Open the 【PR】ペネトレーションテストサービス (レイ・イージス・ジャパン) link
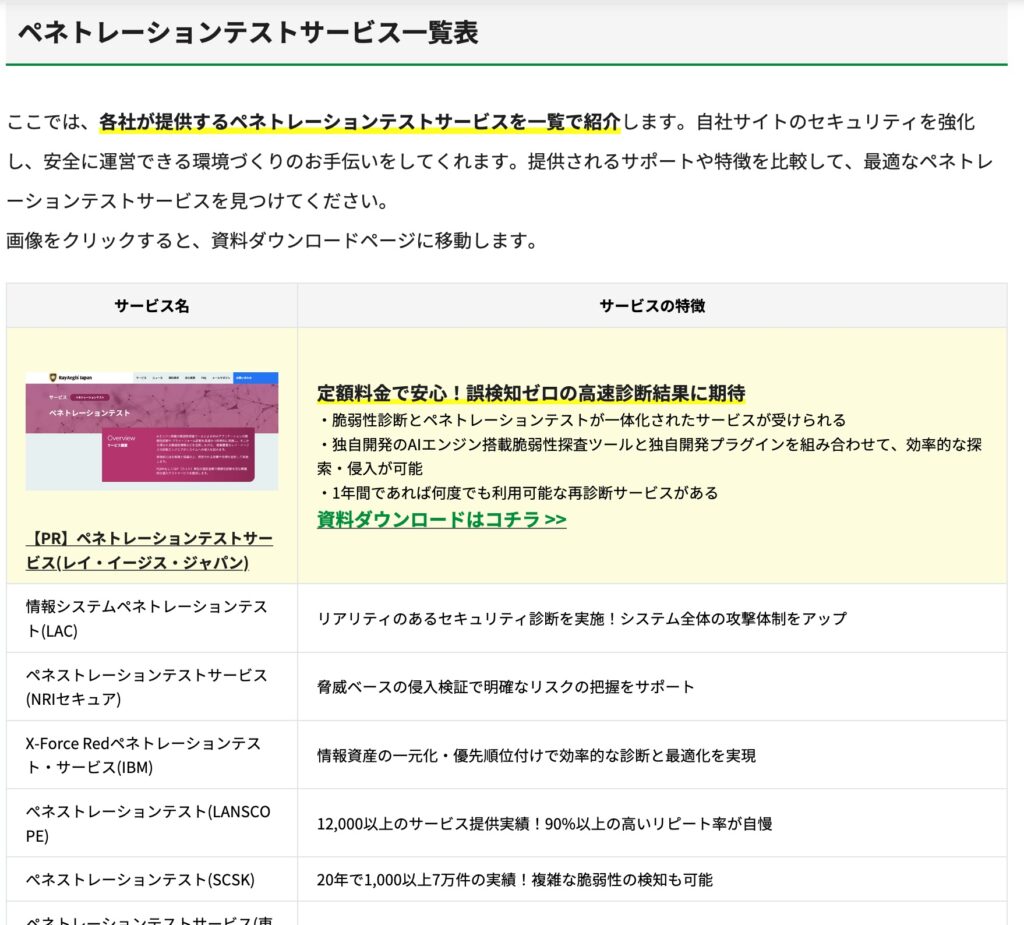Image resolution: width=1024 pixels, height=925 pixels. 149,550
